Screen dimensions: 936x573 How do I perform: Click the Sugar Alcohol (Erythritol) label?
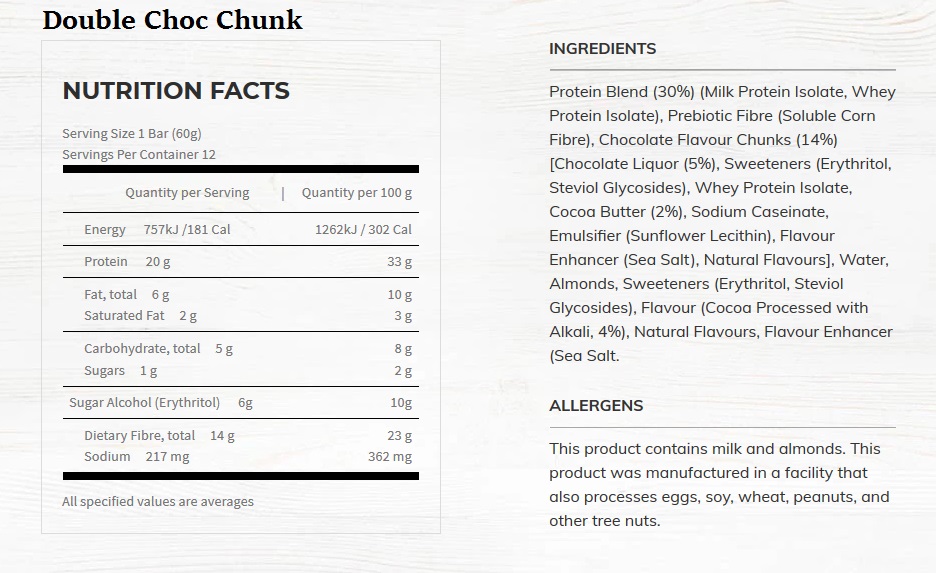pyautogui.click(x=145, y=403)
